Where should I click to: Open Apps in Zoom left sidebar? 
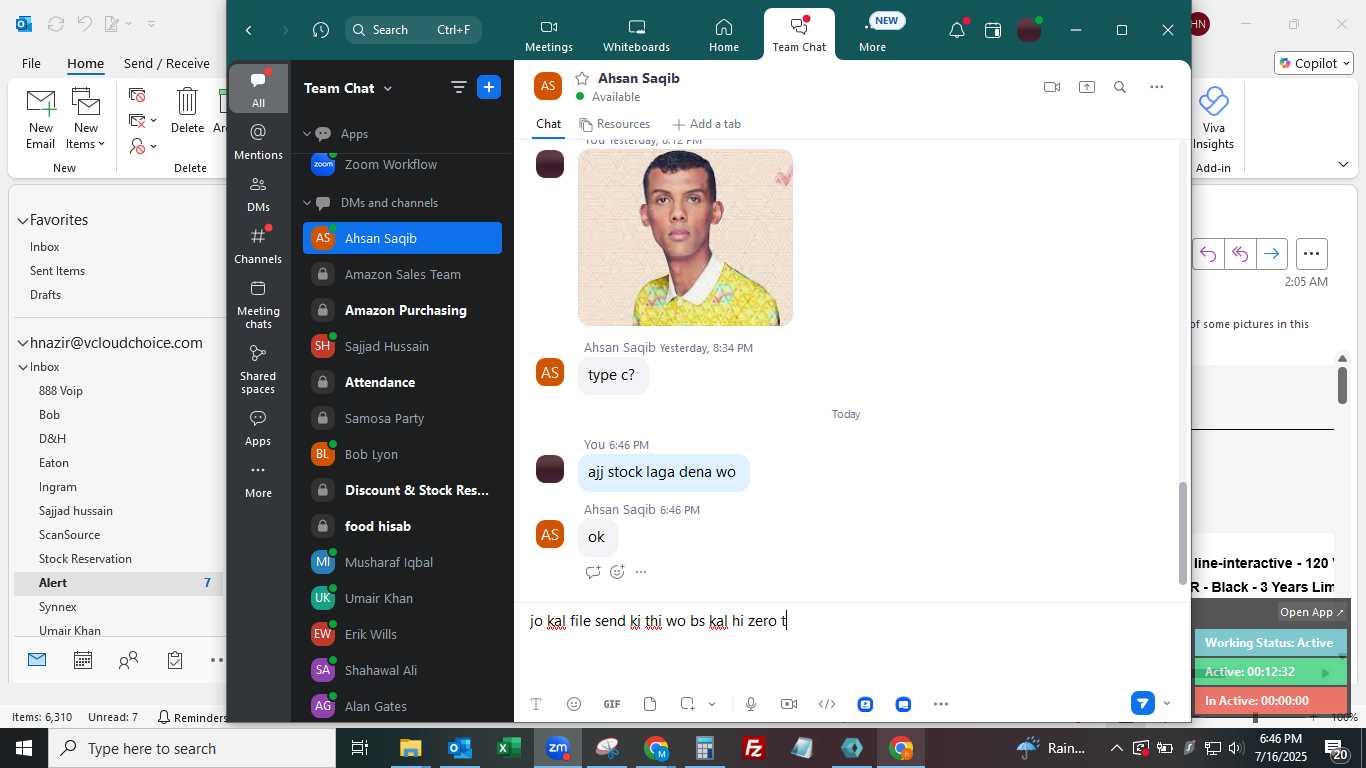[x=258, y=428]
